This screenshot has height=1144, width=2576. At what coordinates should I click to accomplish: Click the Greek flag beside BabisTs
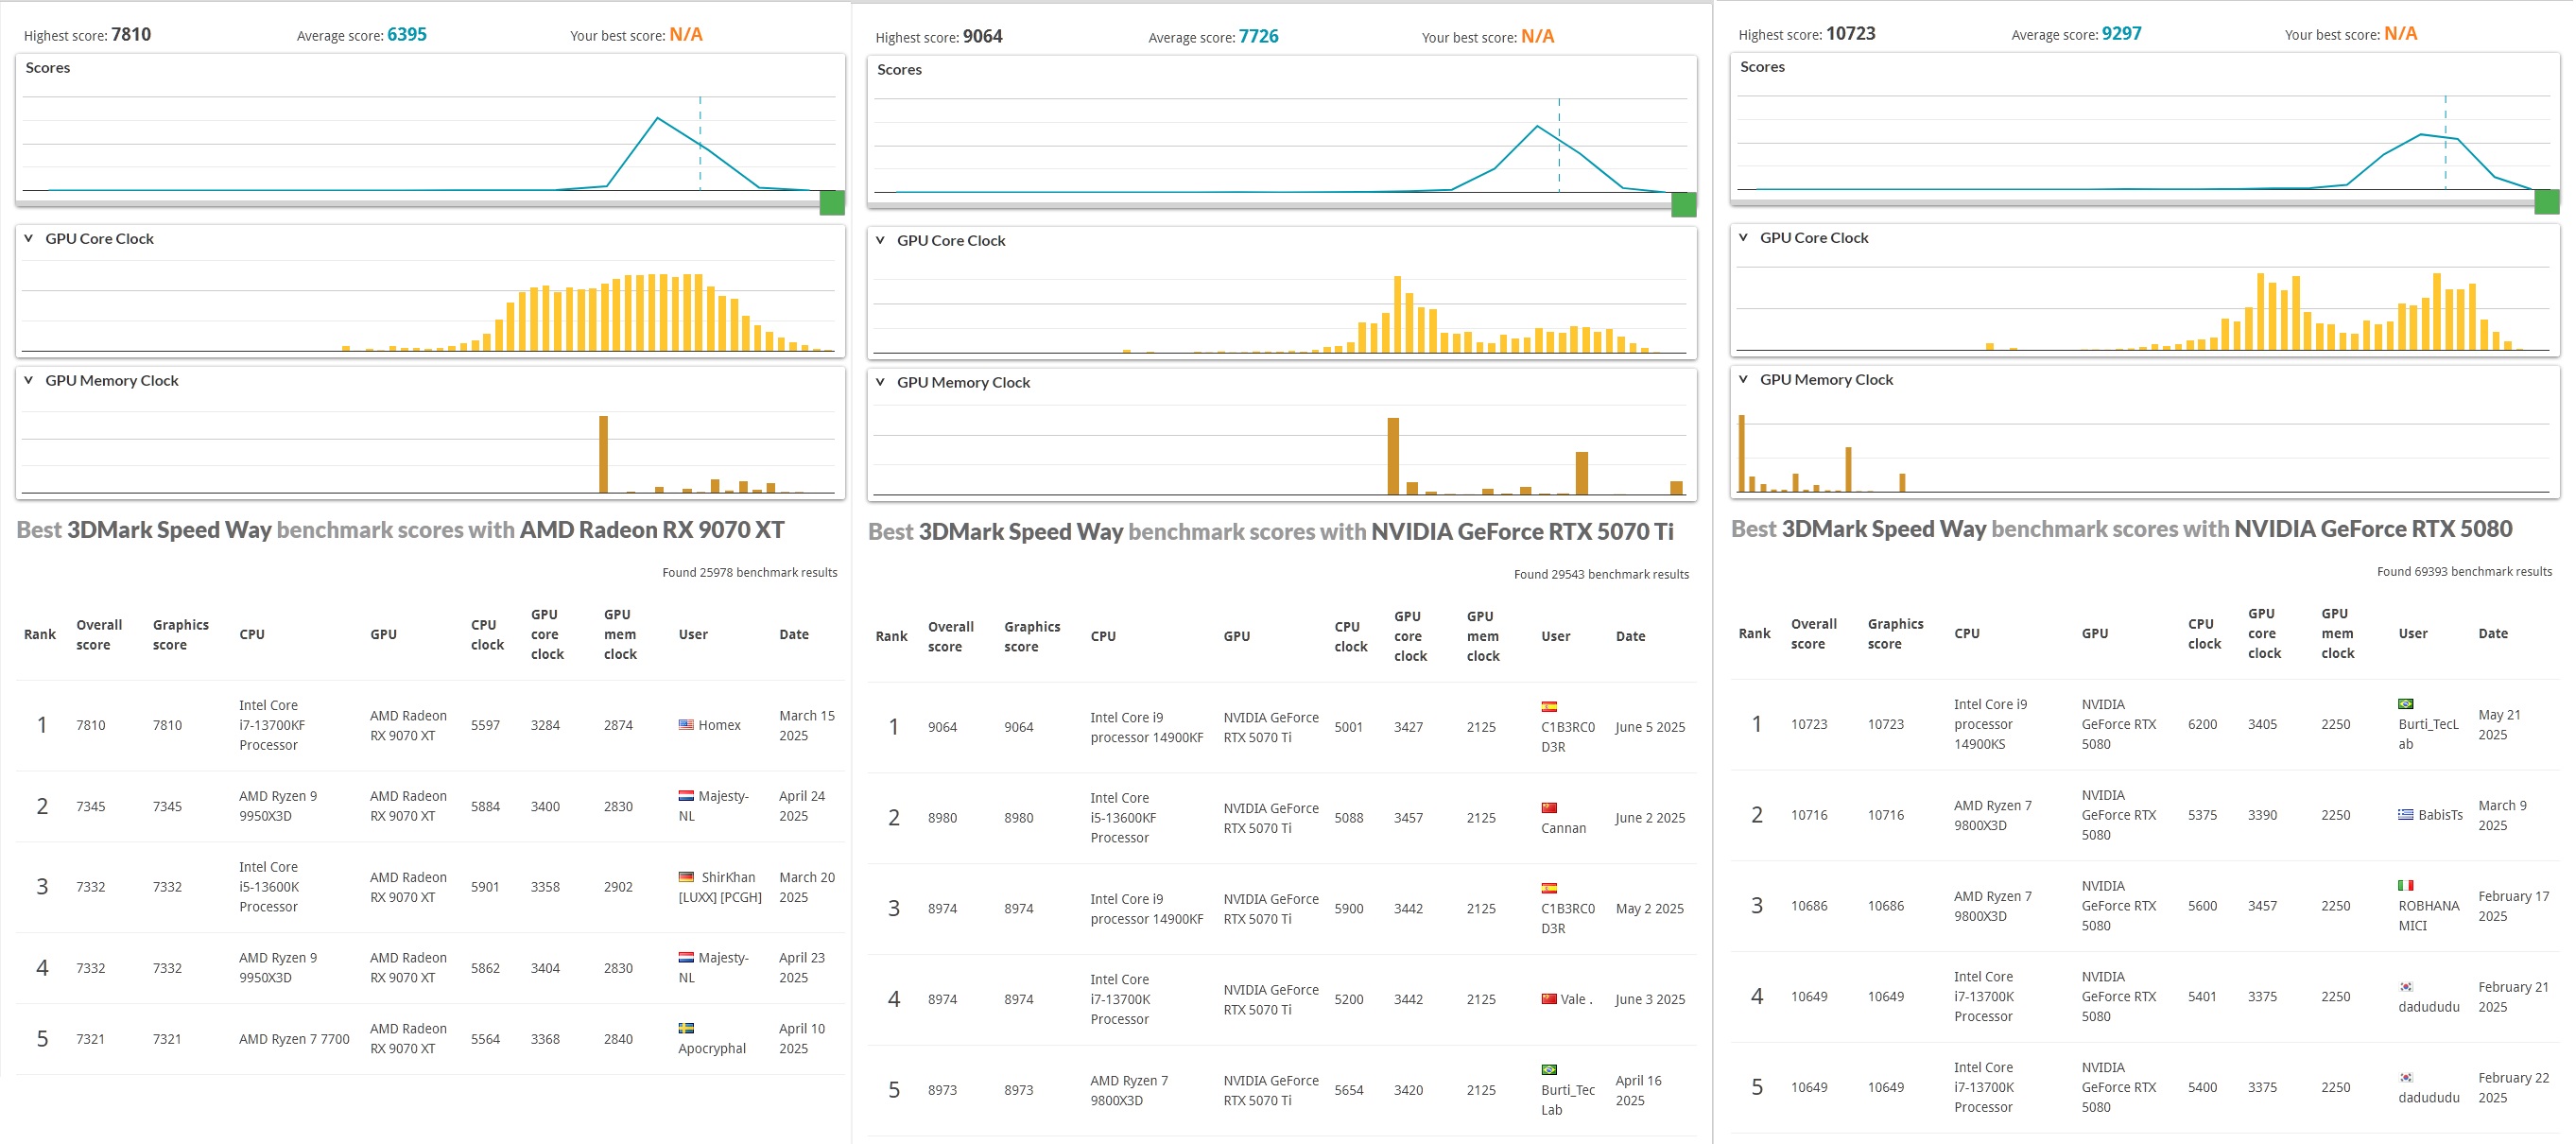coord(2406,815)
